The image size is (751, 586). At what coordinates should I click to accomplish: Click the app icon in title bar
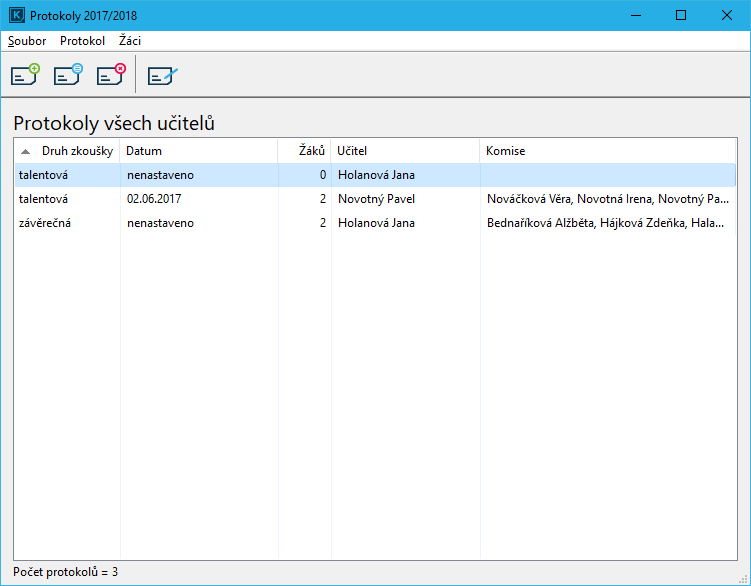[x=15, y=16]
